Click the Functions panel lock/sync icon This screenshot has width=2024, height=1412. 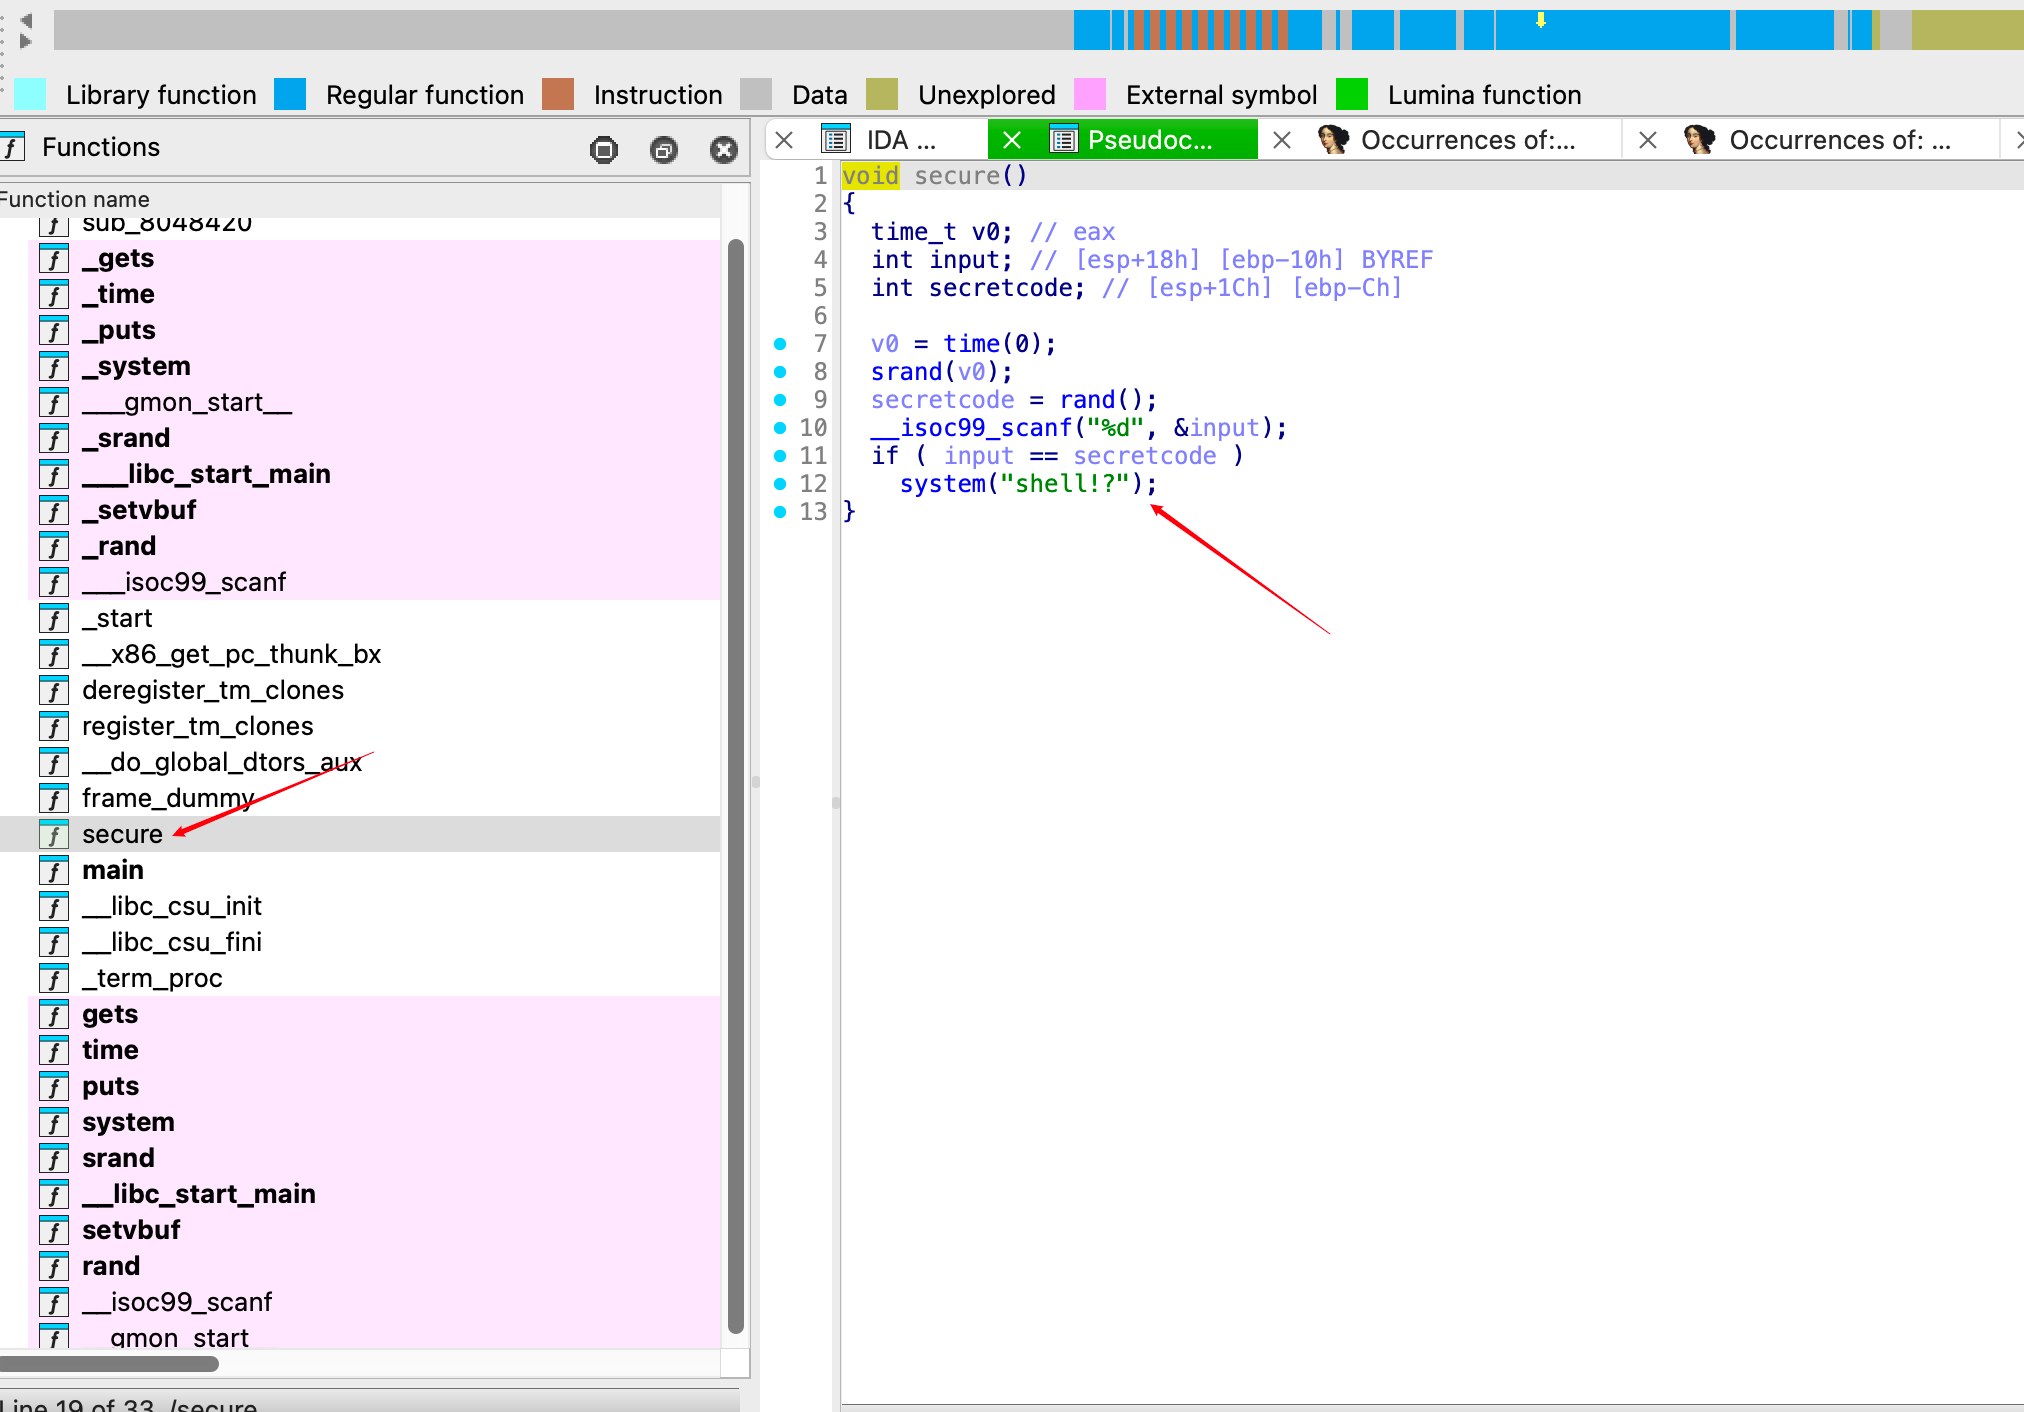[x=604, y=150]
